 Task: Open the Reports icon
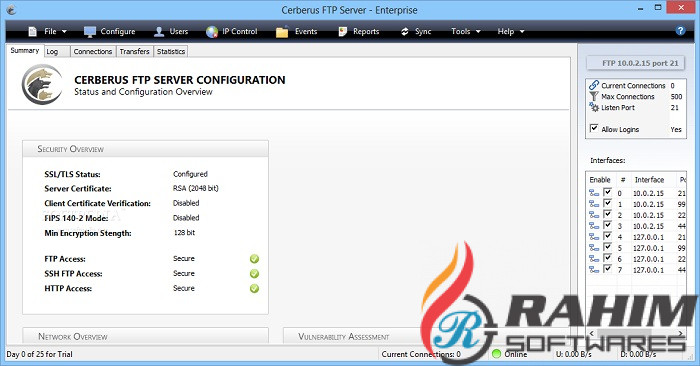[x=343, y=32]
